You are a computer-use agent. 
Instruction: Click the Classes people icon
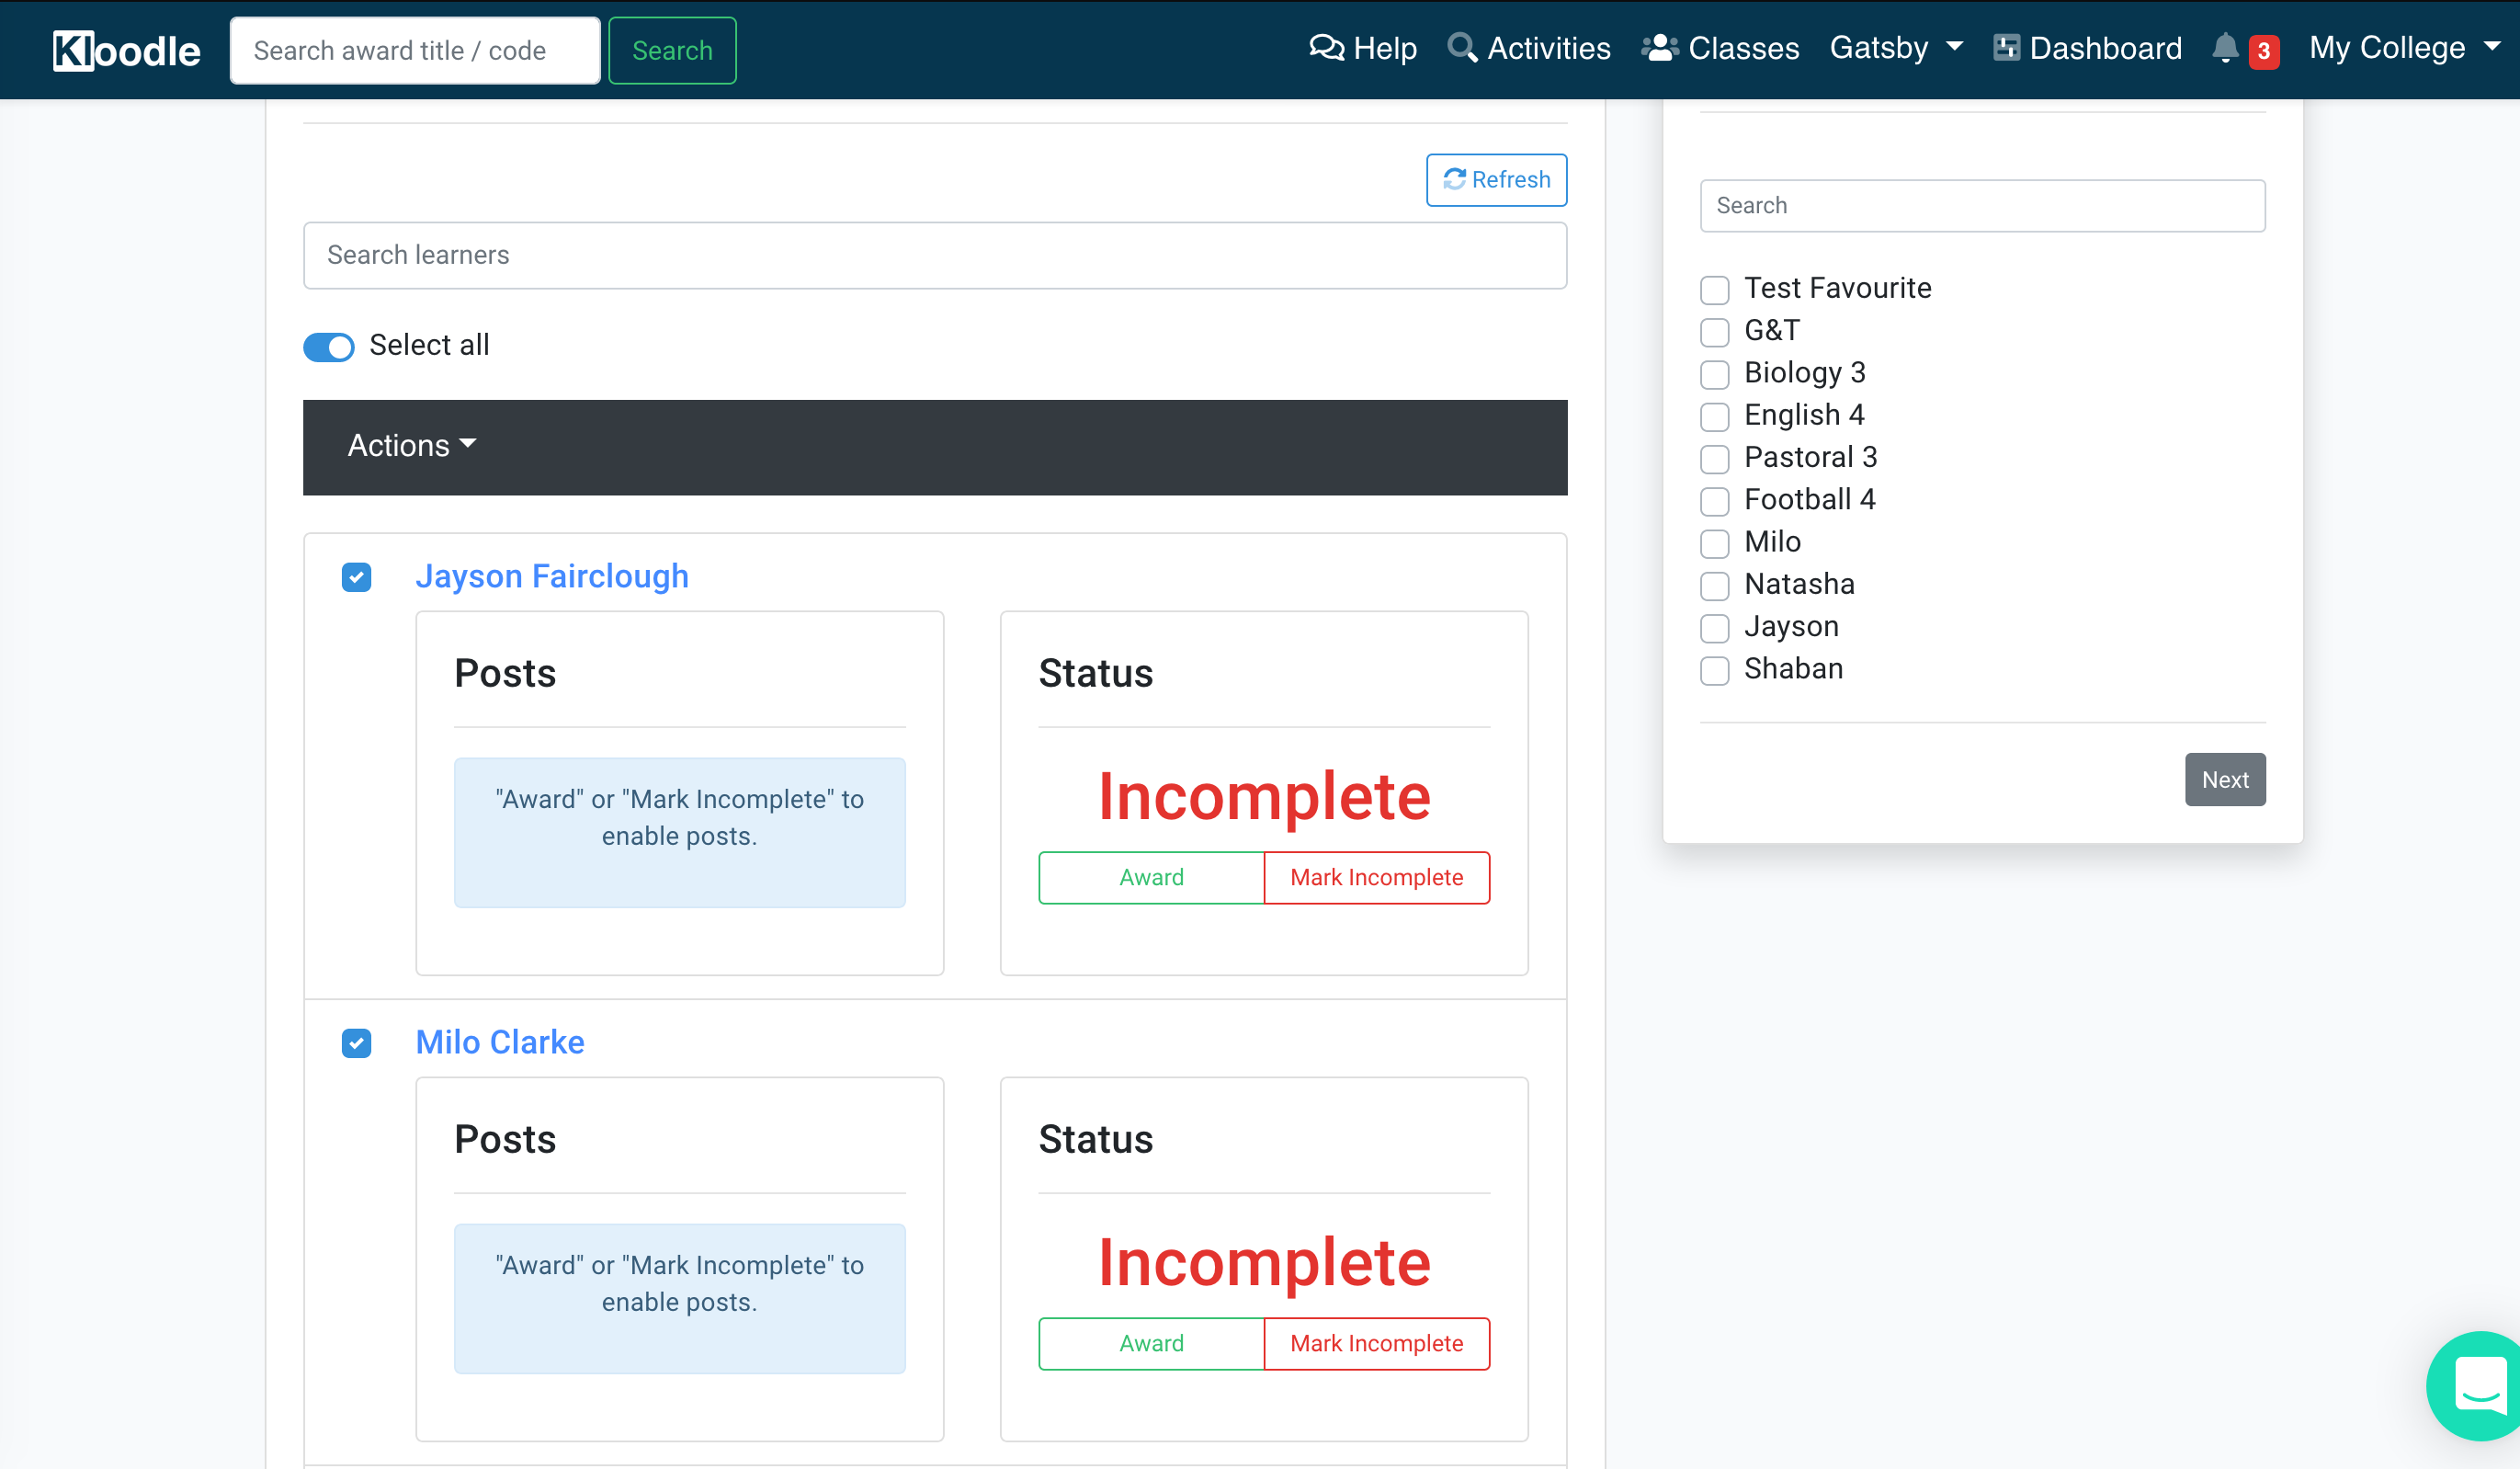(x=1660, y=48)
